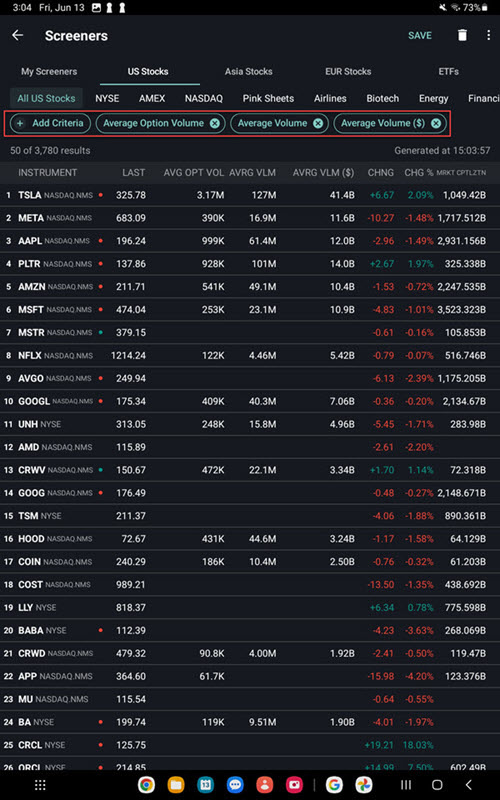Screen dimensions: 500x800
Task: Remove the Average Volume criteria chip
Action: (x=318, y=123)
